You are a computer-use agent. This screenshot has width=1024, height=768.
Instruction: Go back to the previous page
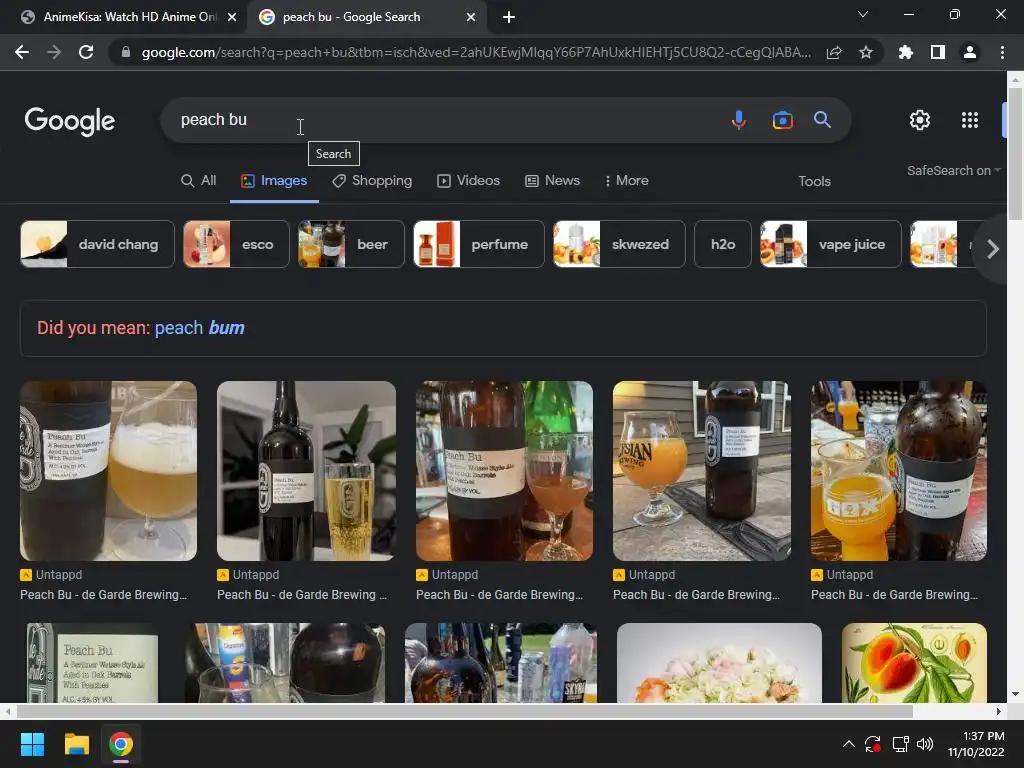22,52
